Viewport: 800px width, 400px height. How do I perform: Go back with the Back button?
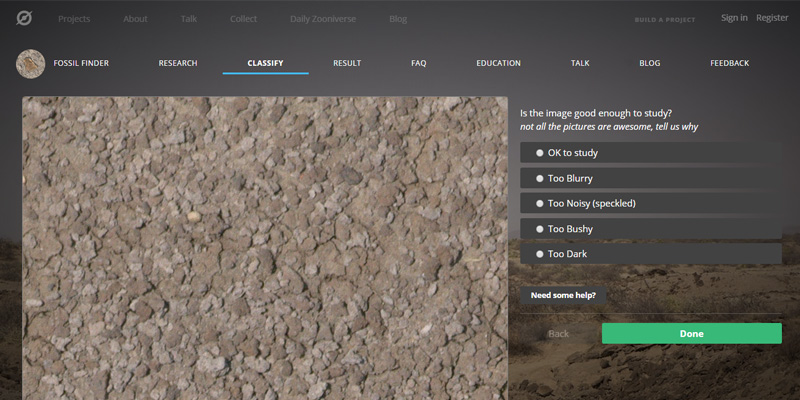(558, 334)
